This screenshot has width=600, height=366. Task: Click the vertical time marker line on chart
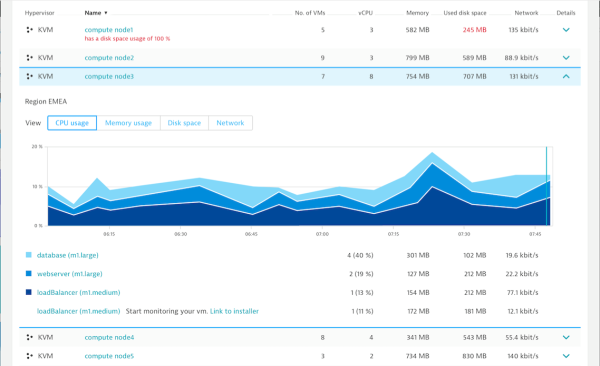(546, 186)
